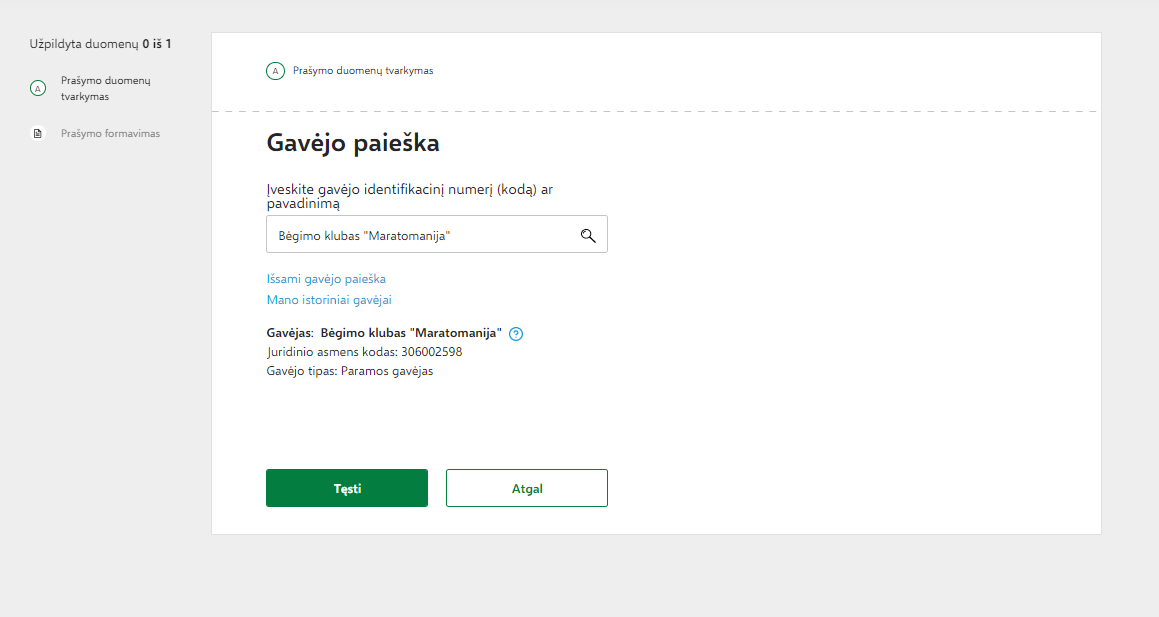Continue with the Tęsti button
1159x617 pixels.
[x=347, y=488]
